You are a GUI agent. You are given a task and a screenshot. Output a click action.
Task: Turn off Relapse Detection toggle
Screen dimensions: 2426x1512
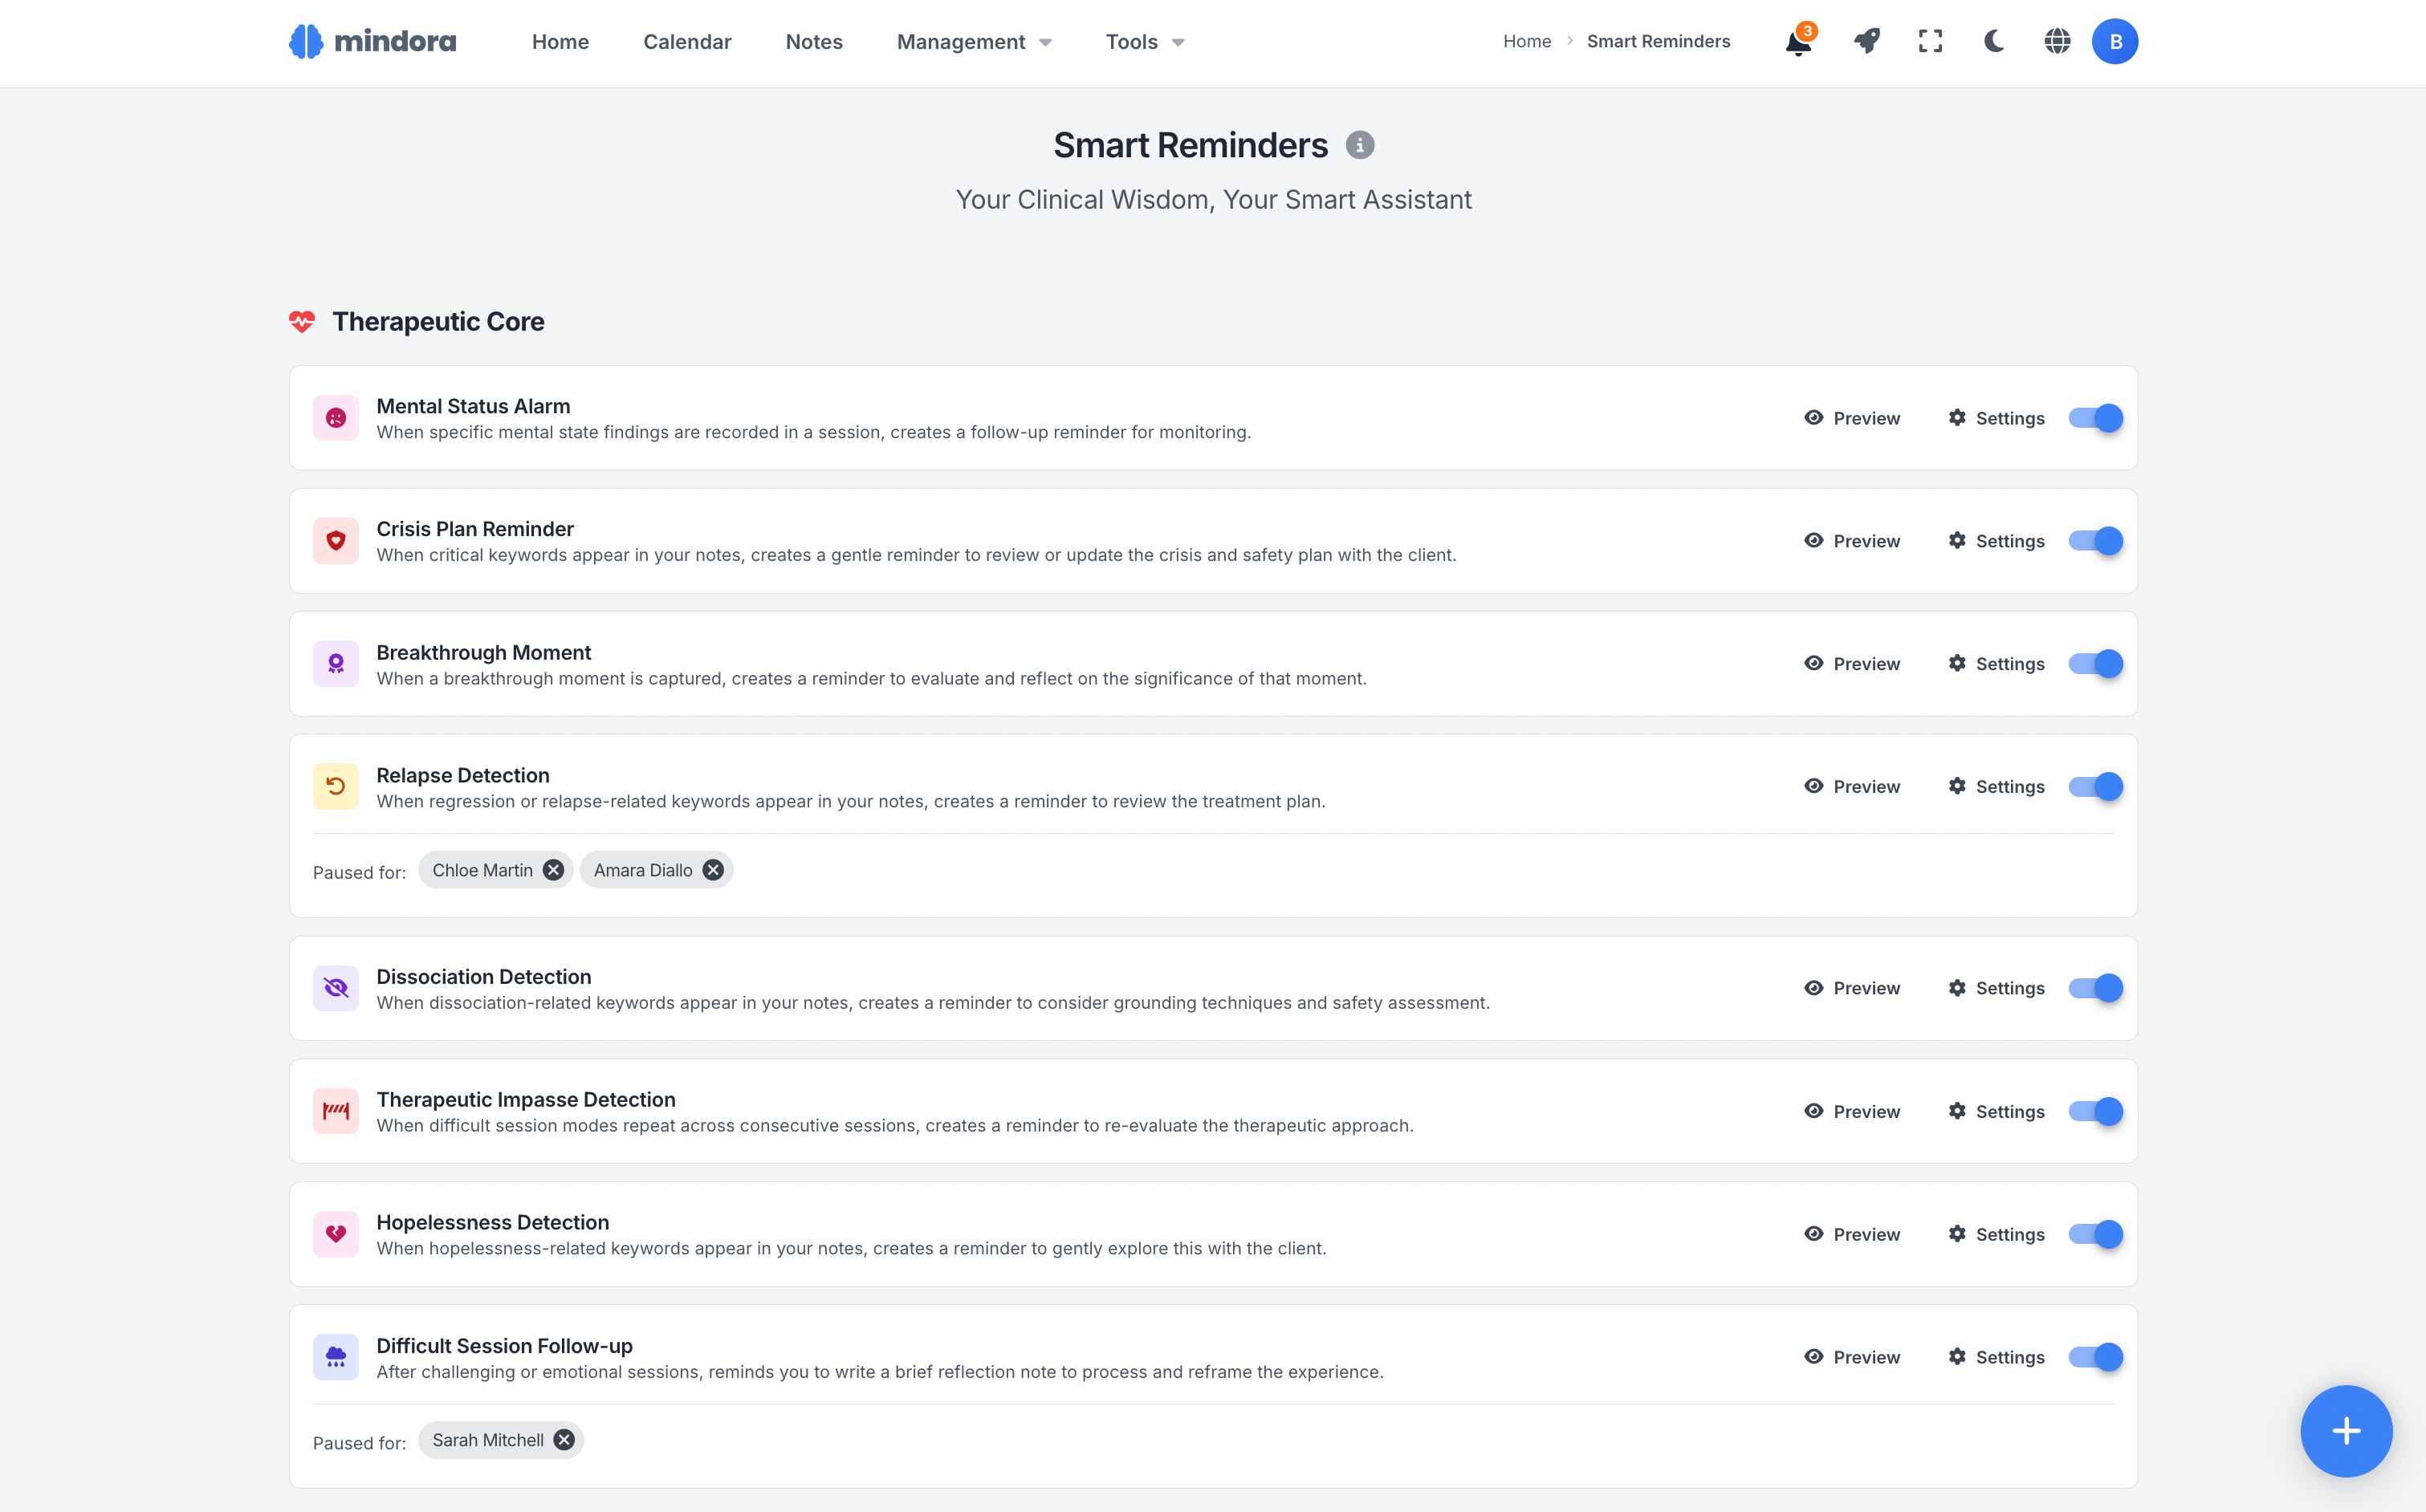[x=2095, y=786]
